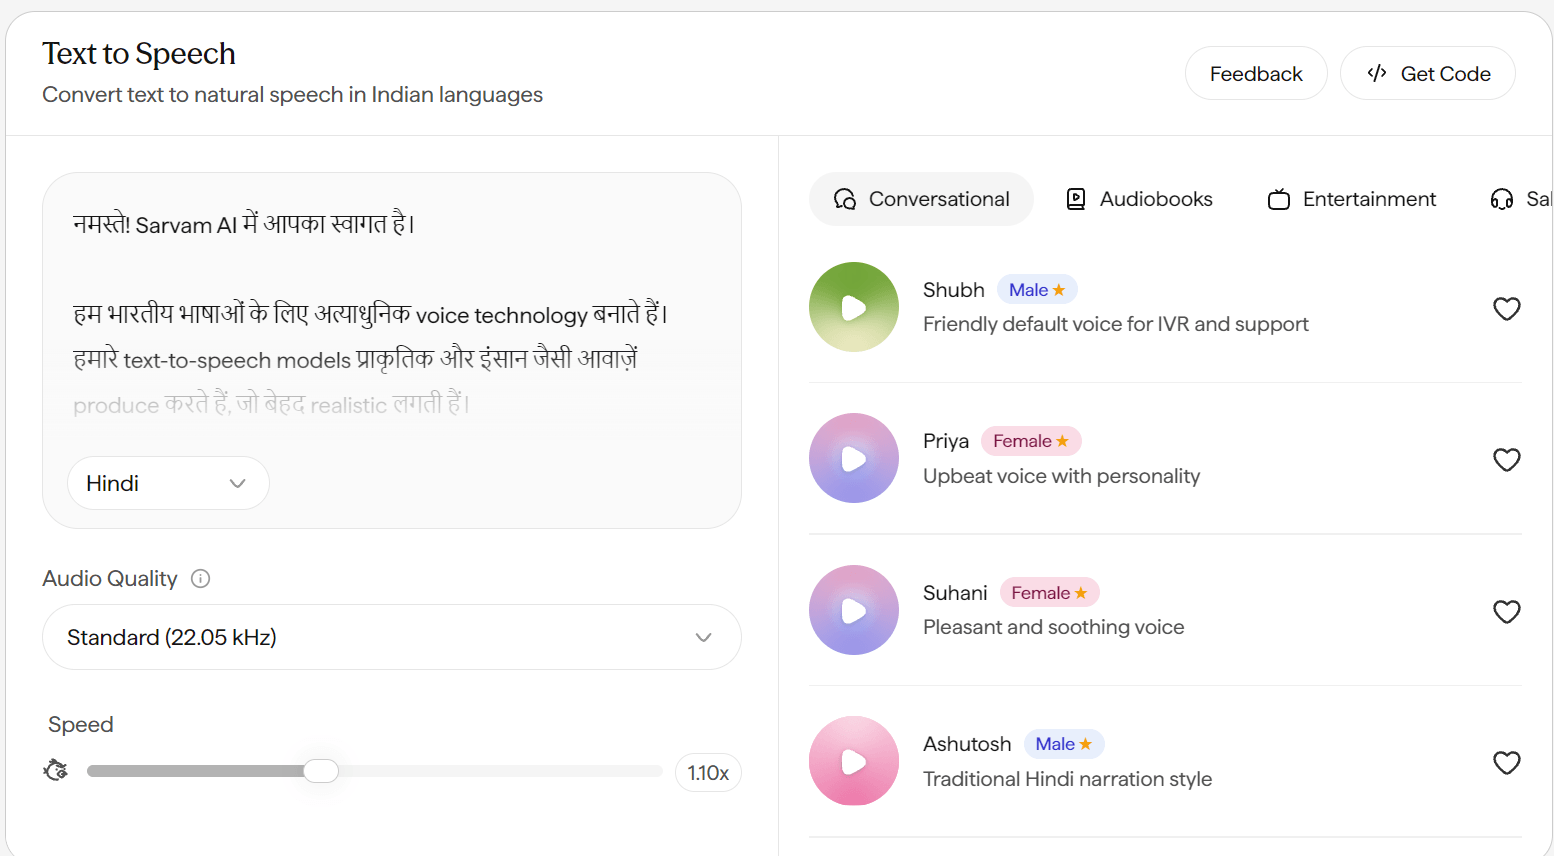The image size is (1554, 856).
Task: Click the Female badge next to Suhani
Action: point(1049,593)
